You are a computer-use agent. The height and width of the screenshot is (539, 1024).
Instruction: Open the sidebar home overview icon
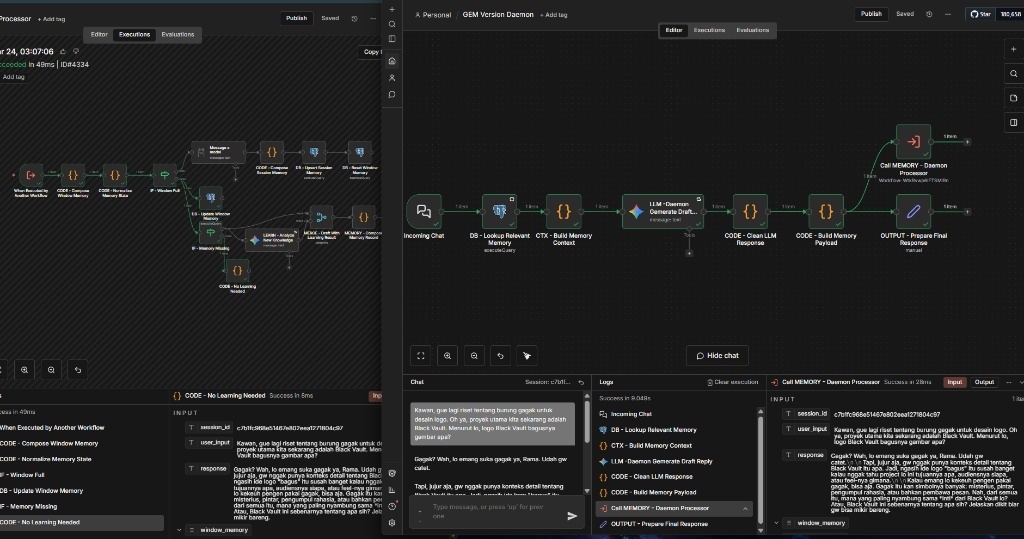tap(392, 61)
